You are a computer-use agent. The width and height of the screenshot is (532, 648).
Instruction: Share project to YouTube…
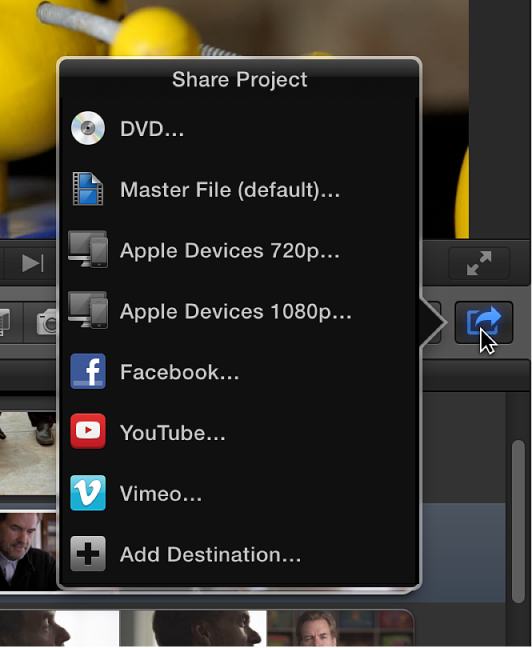click(239, 432)
